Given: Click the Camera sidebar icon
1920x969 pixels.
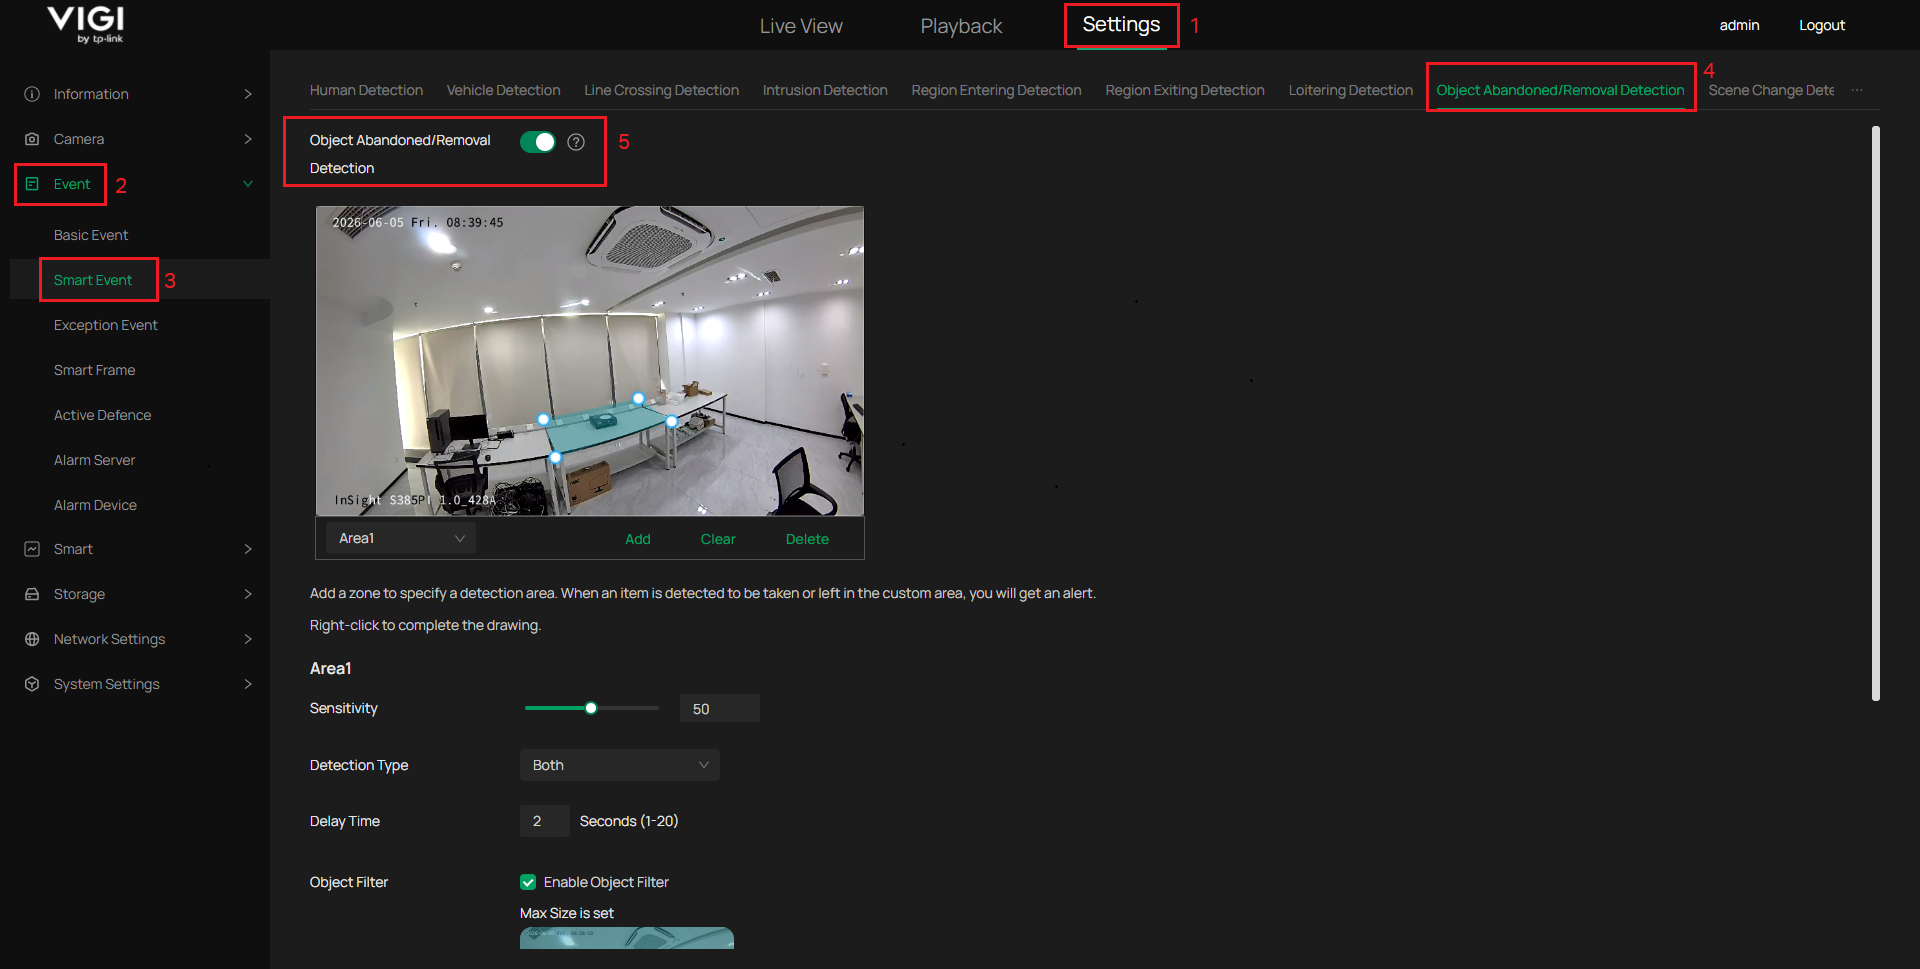Looking at the screenshot, I should click(x=32, y=139).
